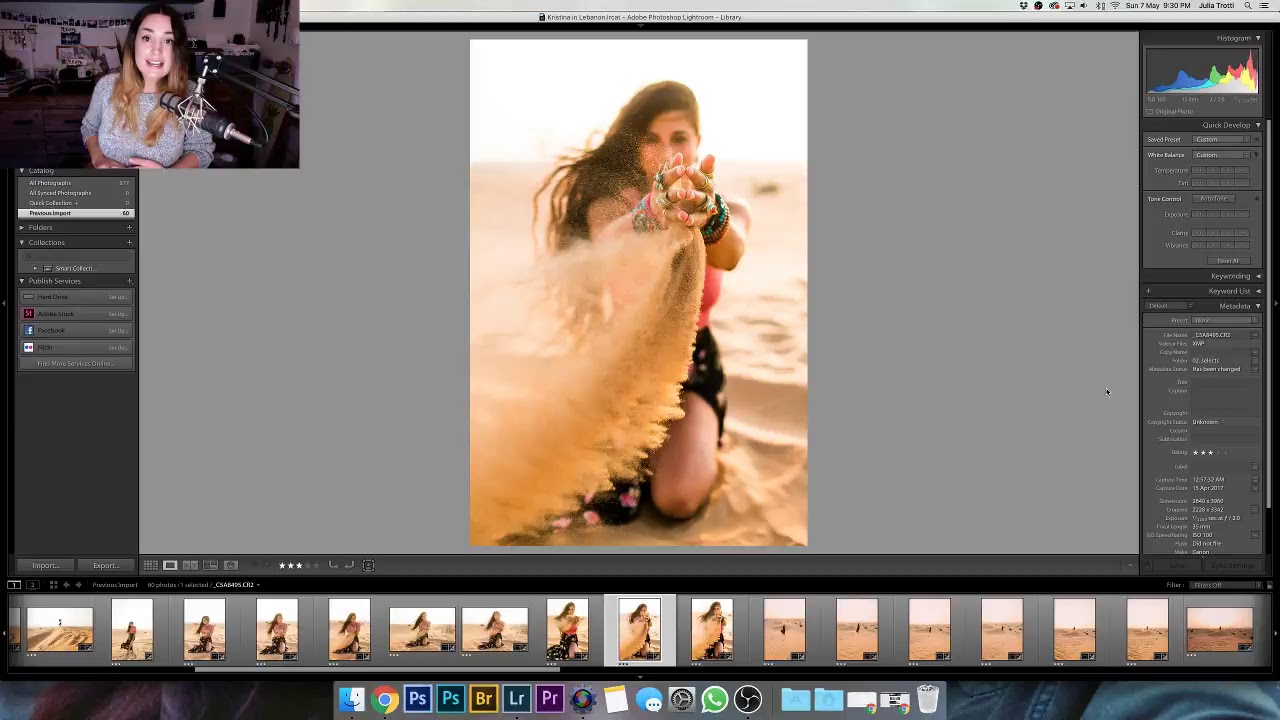Open Adobe Bridge from the Dock
This screenshot has height=720, width=1280.
click(484, 699)
